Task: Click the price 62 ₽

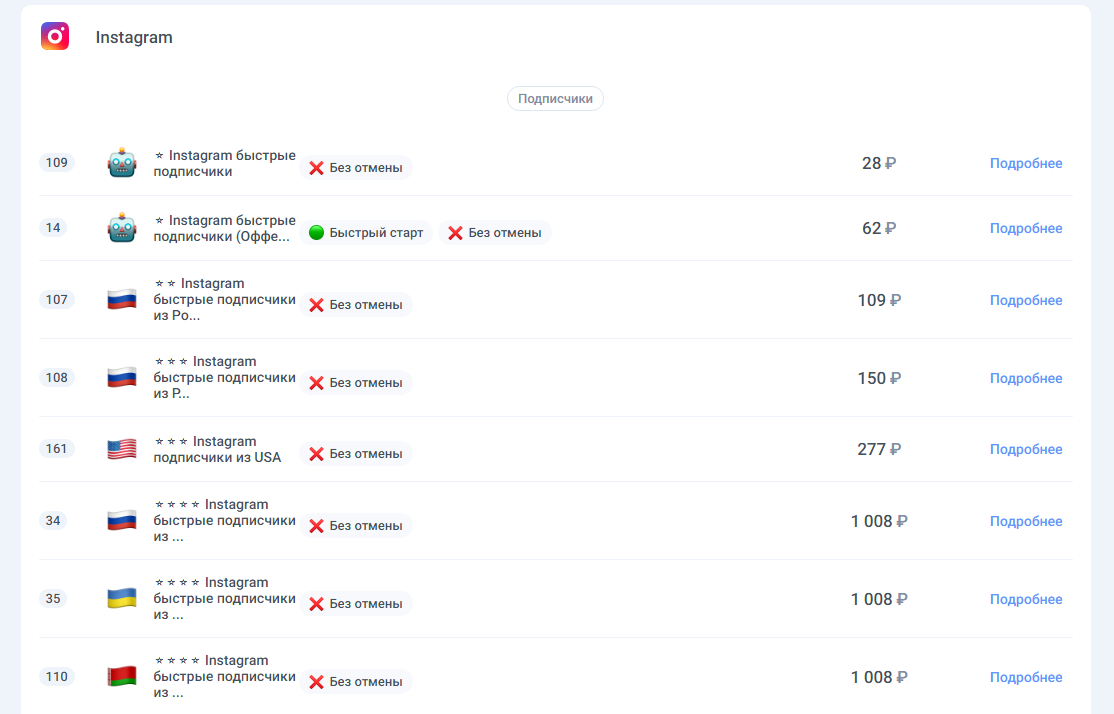Action: pyautogui.click(x=879, y=228)
